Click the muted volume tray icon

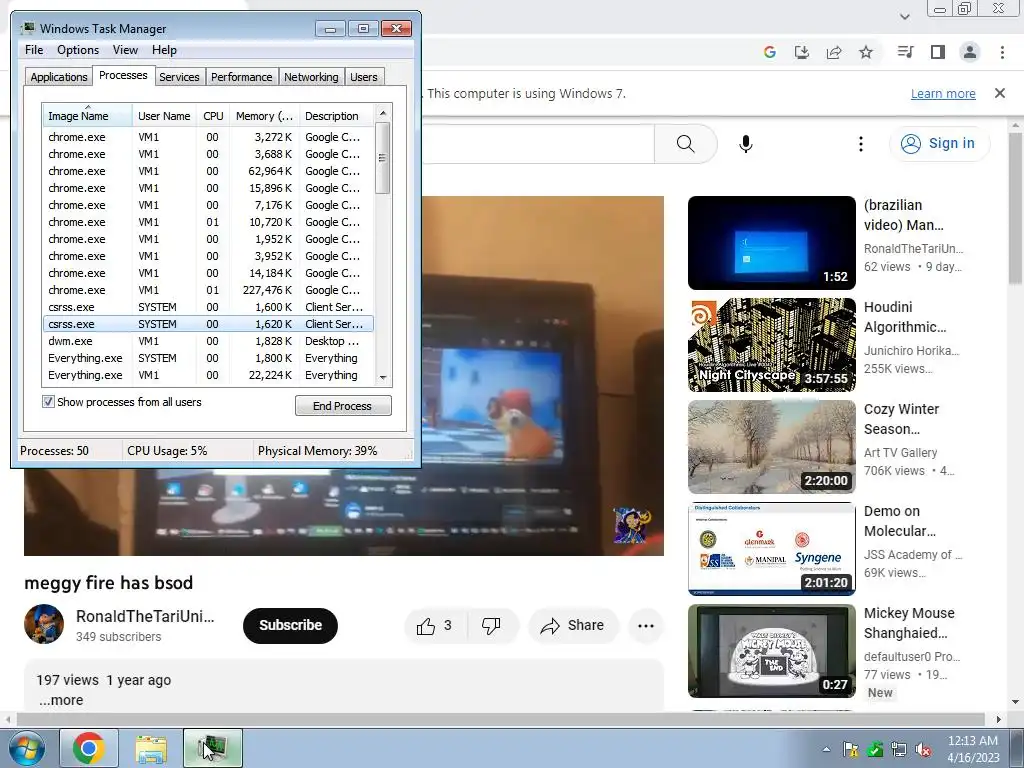(x=923, y=749)
